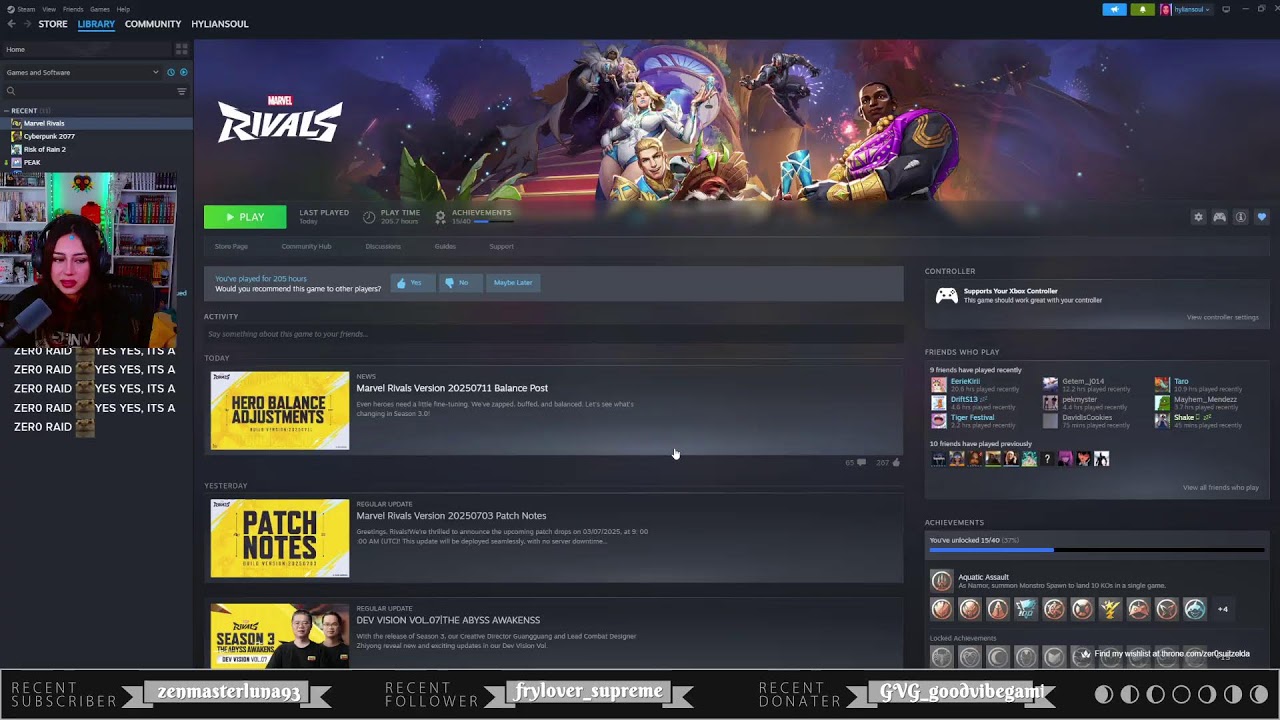Open the Aquatic Assault achievement icon
This screenshot has width=1280, height=720.
click(941, 580)
